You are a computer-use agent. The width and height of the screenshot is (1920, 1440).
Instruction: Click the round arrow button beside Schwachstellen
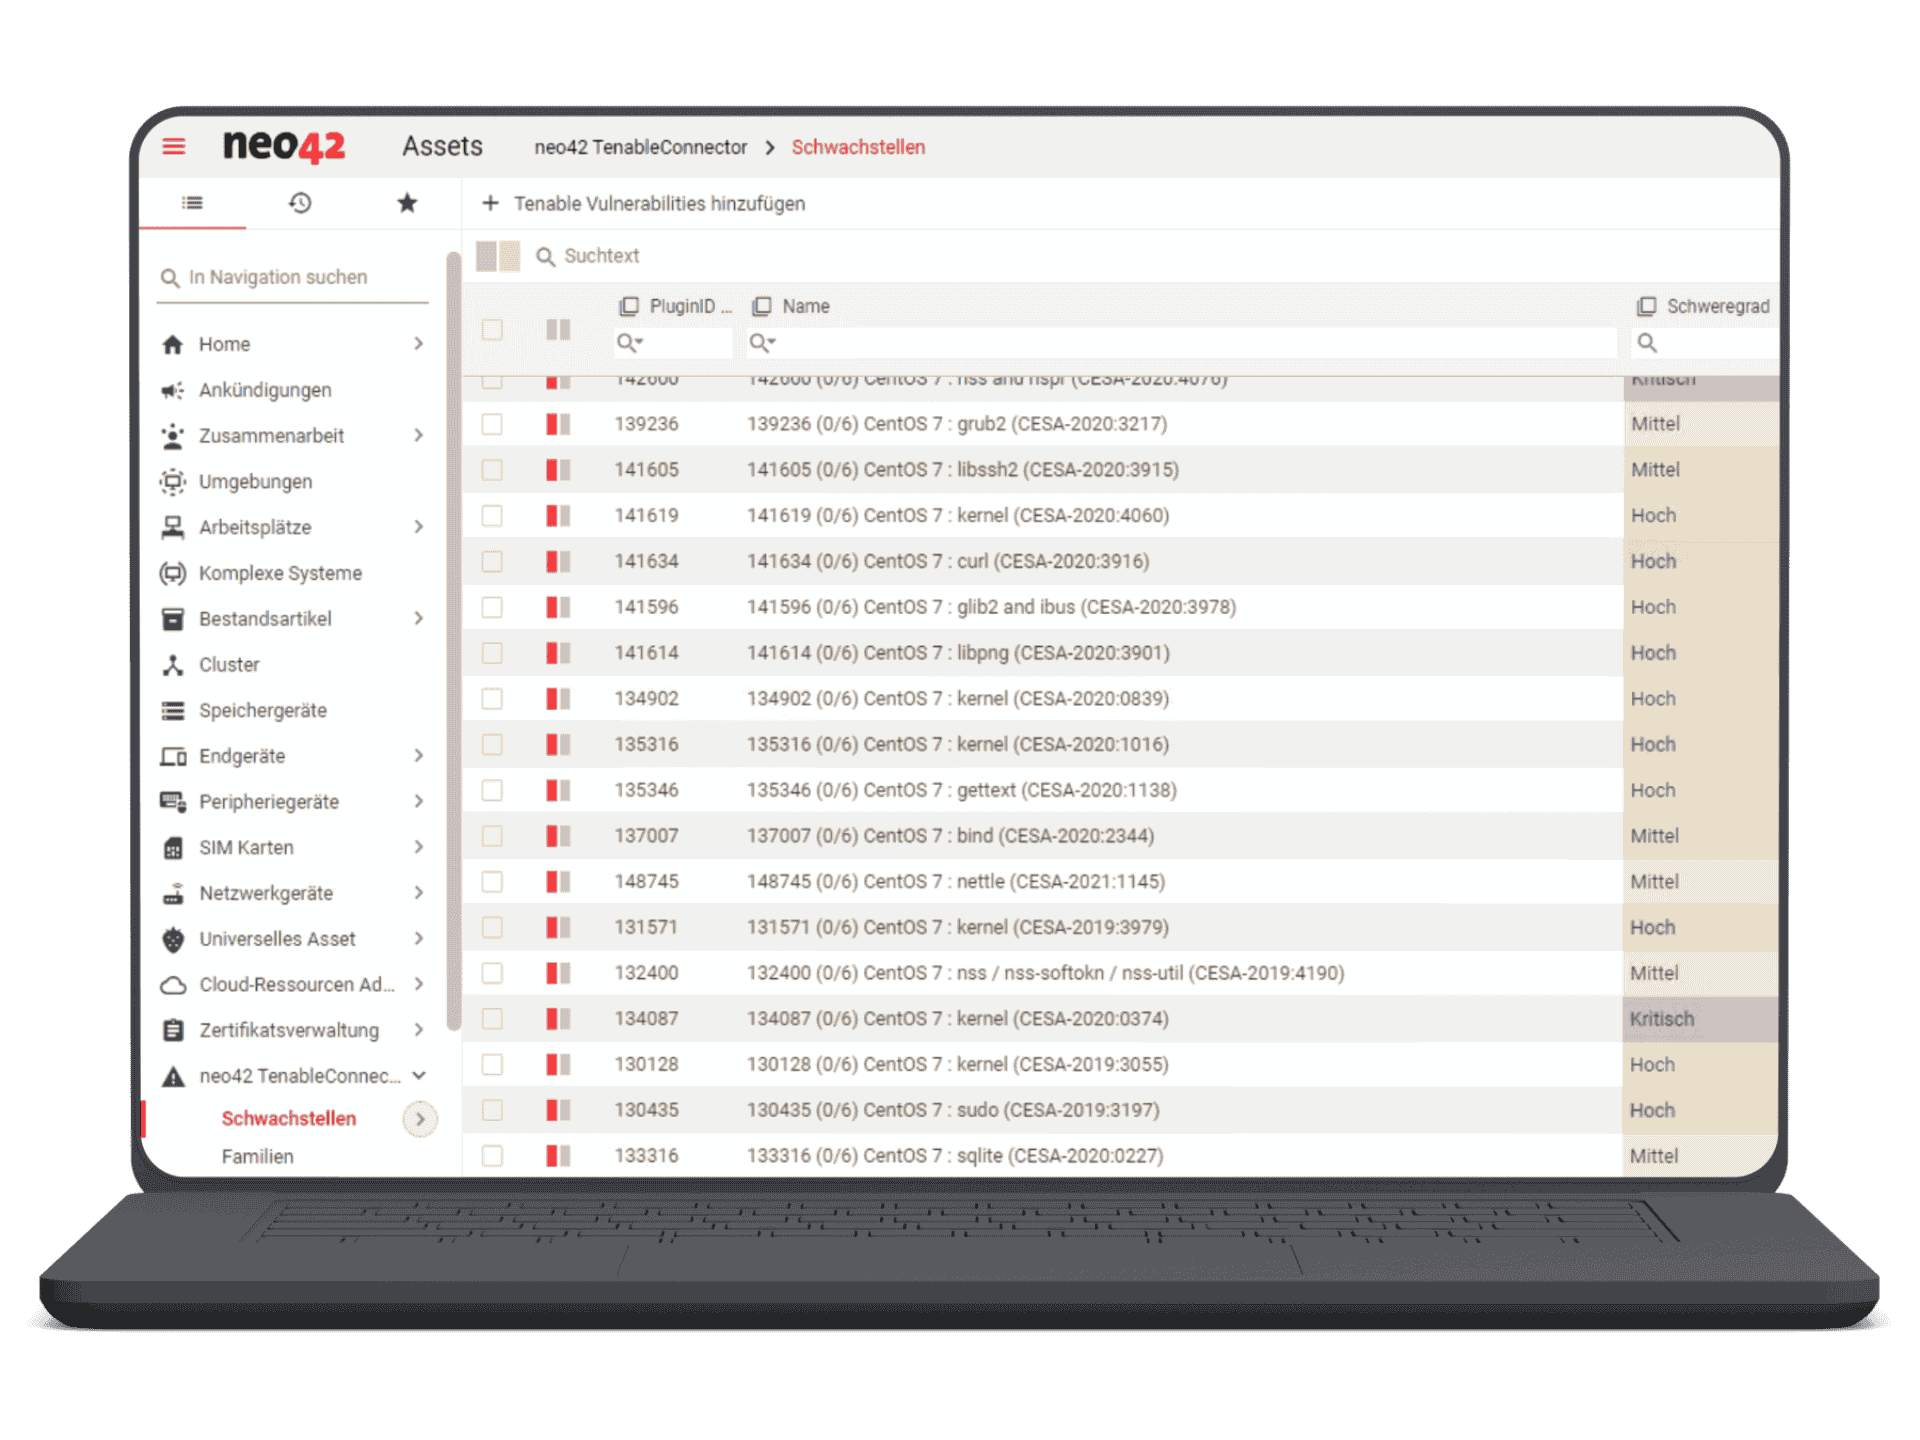[420, 1119]
